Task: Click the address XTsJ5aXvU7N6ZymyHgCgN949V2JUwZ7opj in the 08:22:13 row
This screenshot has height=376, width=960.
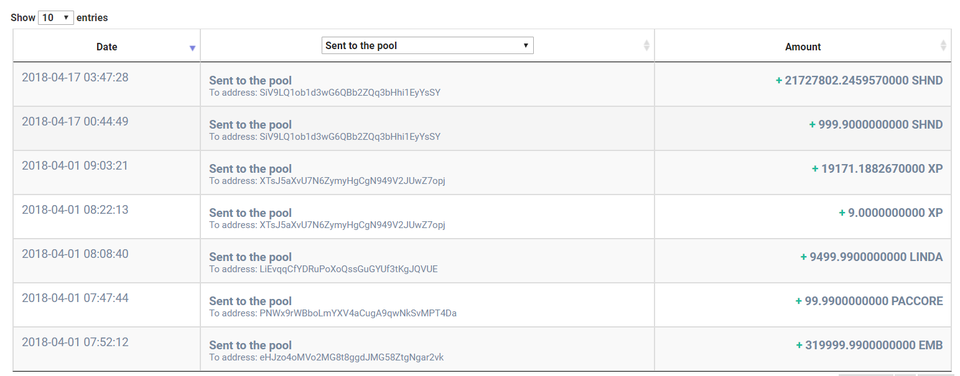Action: pyautogui.click(x=353, y=225)
